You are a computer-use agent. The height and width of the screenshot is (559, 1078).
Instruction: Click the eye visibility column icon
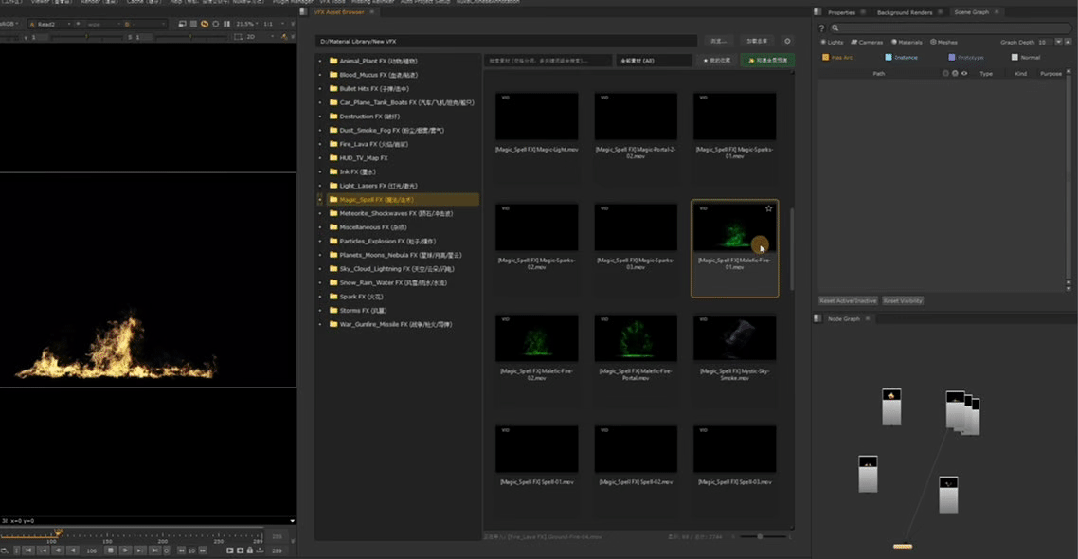click(964, 74)
